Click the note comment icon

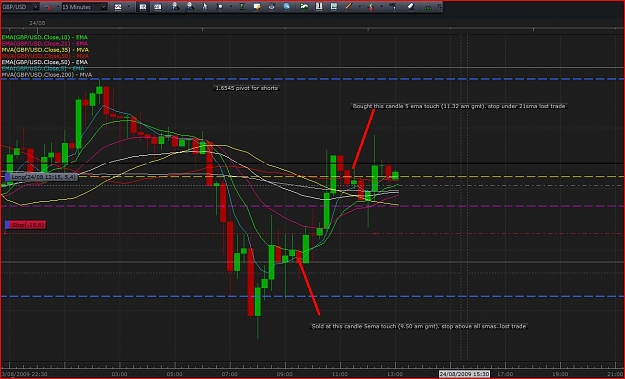point(257,7)
